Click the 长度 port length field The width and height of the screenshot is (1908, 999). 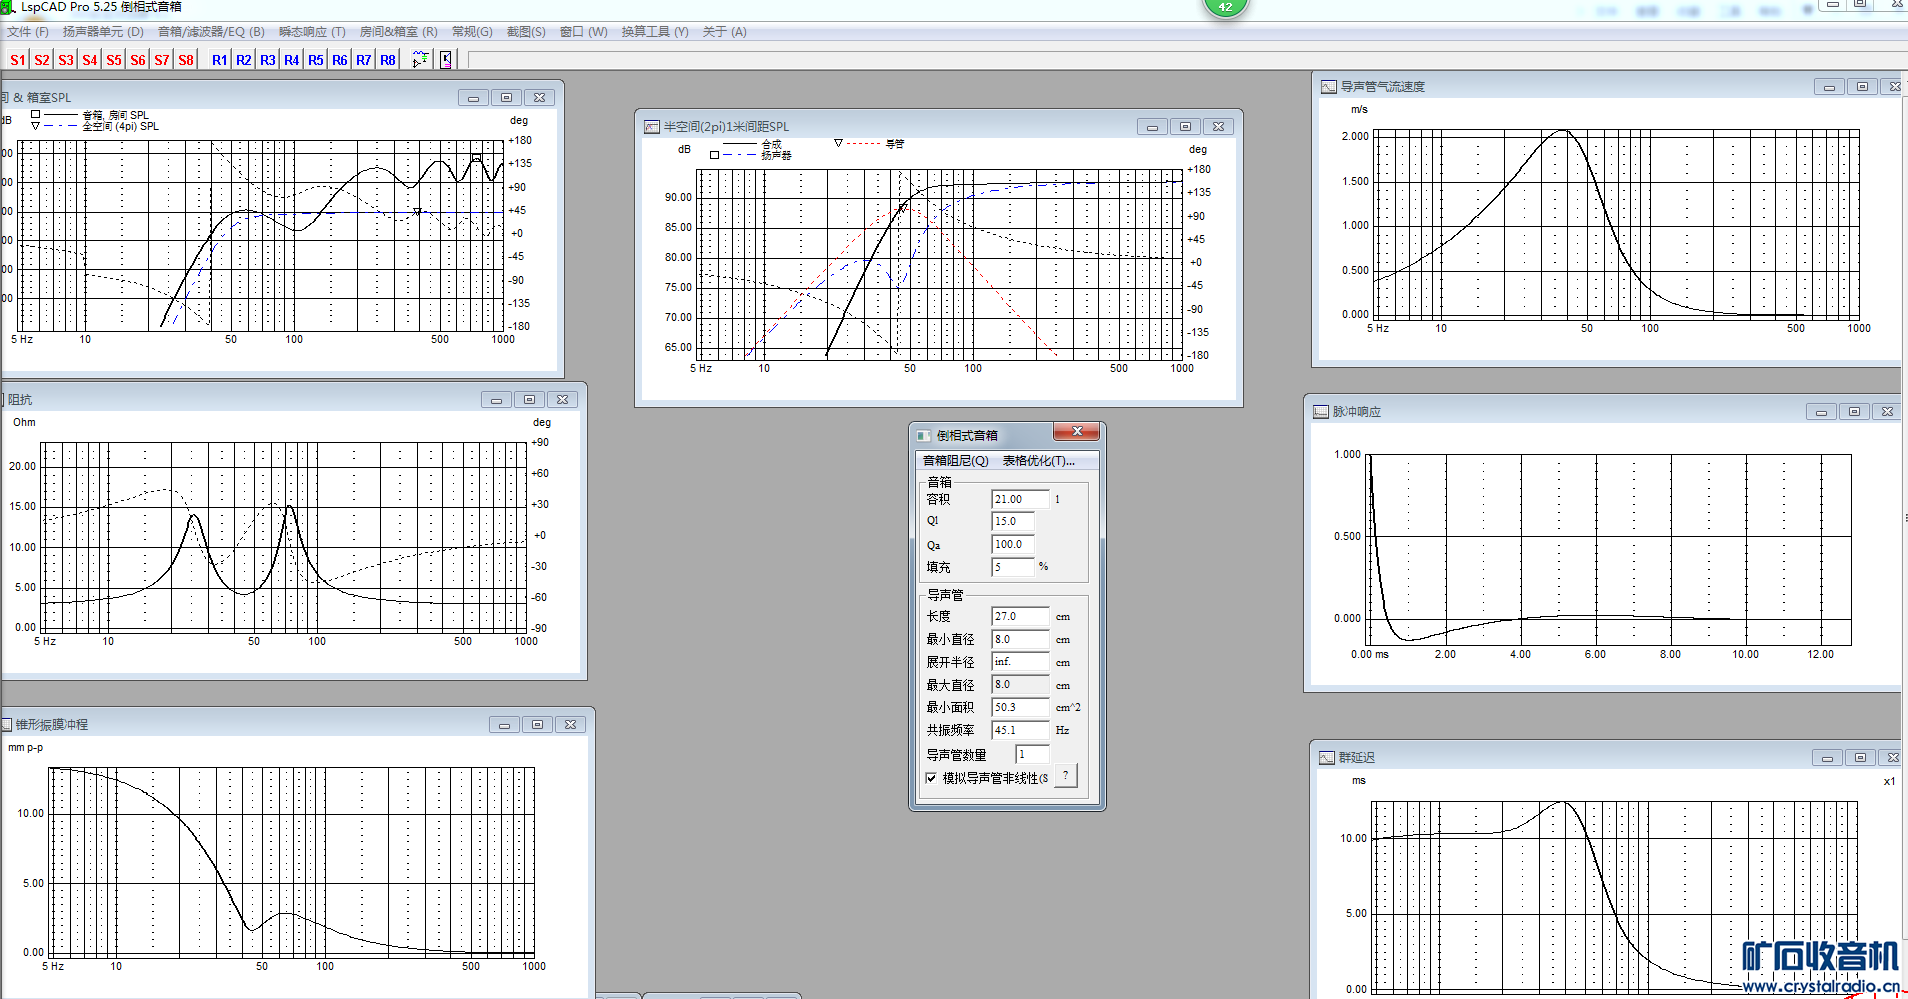tap(1019, 616)
